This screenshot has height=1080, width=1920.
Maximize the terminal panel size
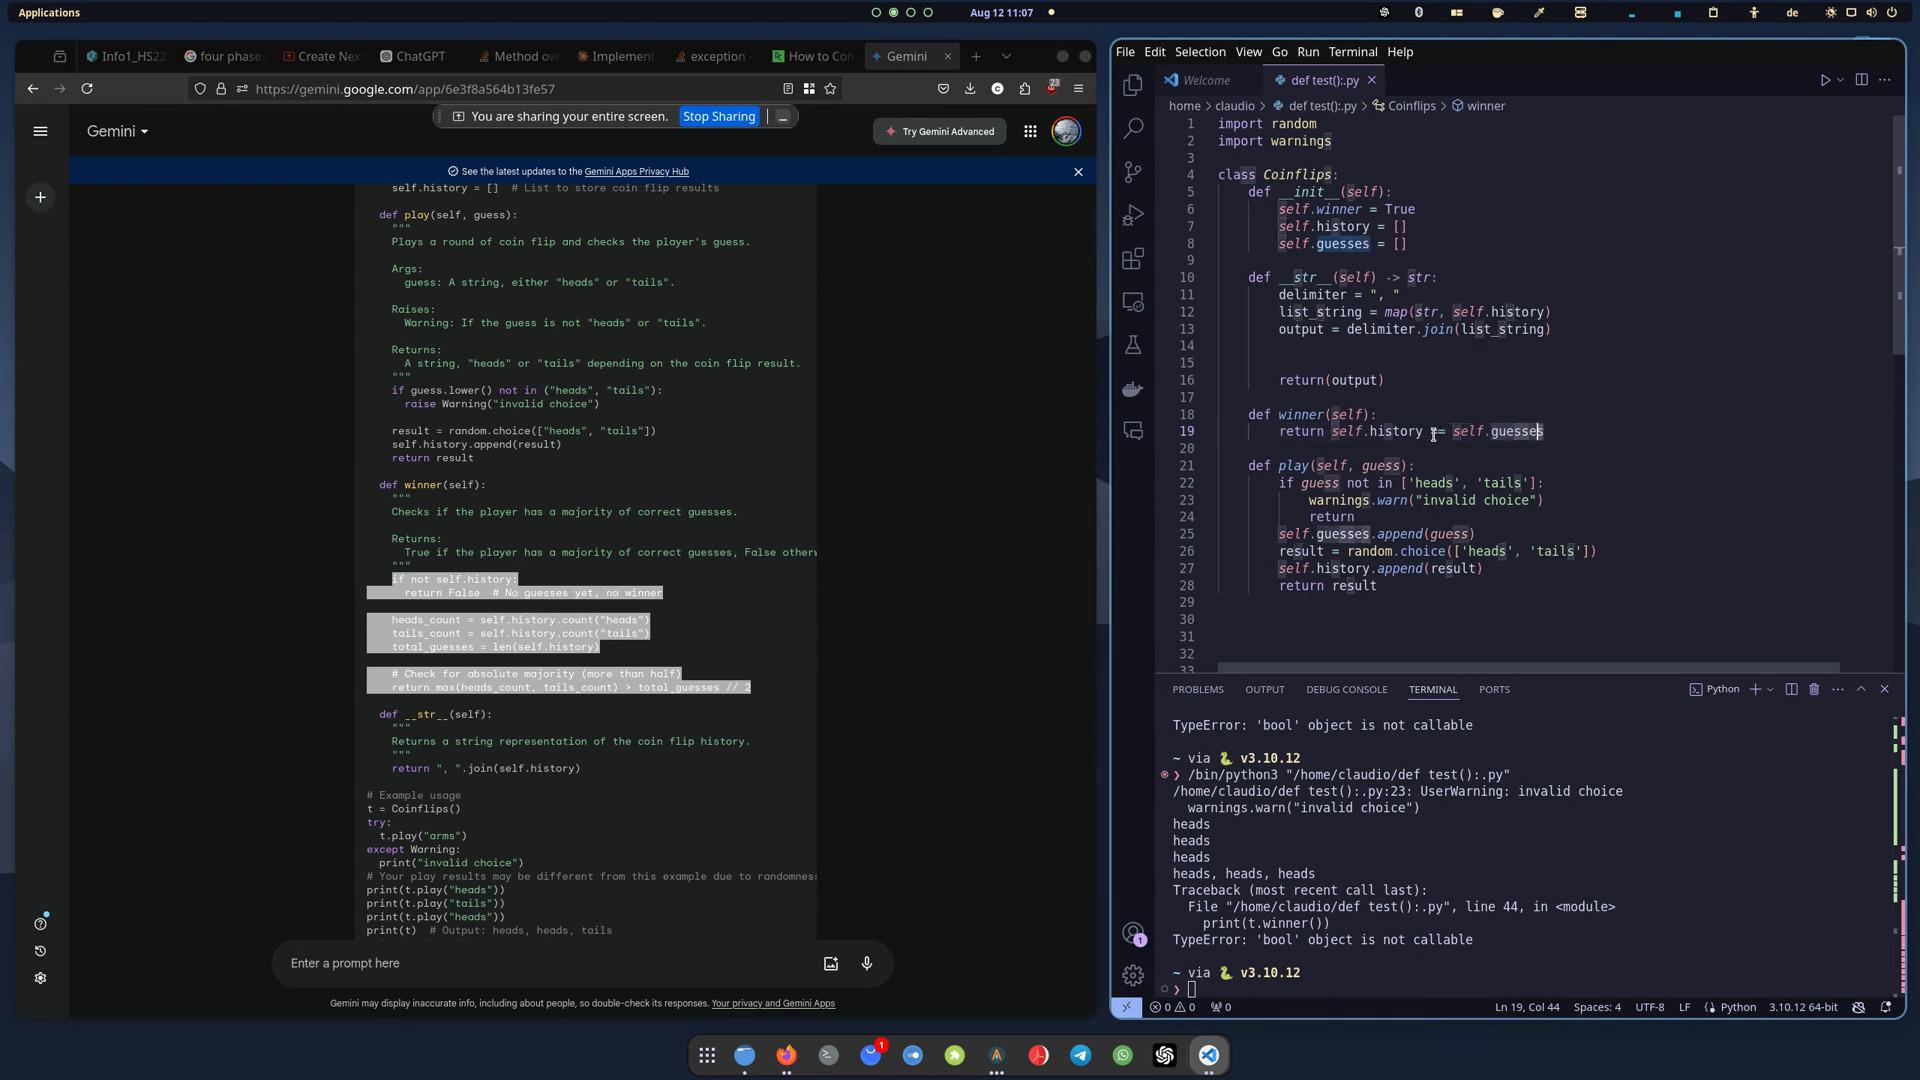1861,689
